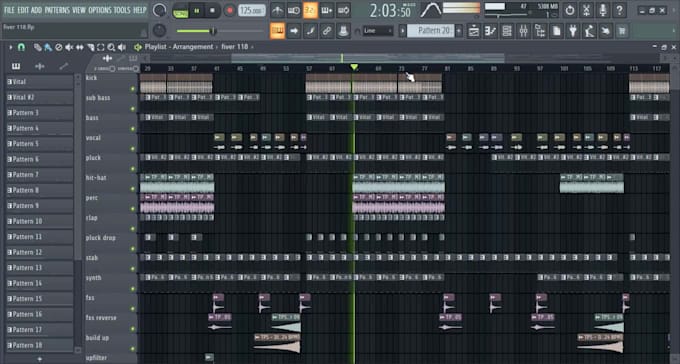
Task: Show automation clips tab in picker panel
Action: (x=64, y=66)
